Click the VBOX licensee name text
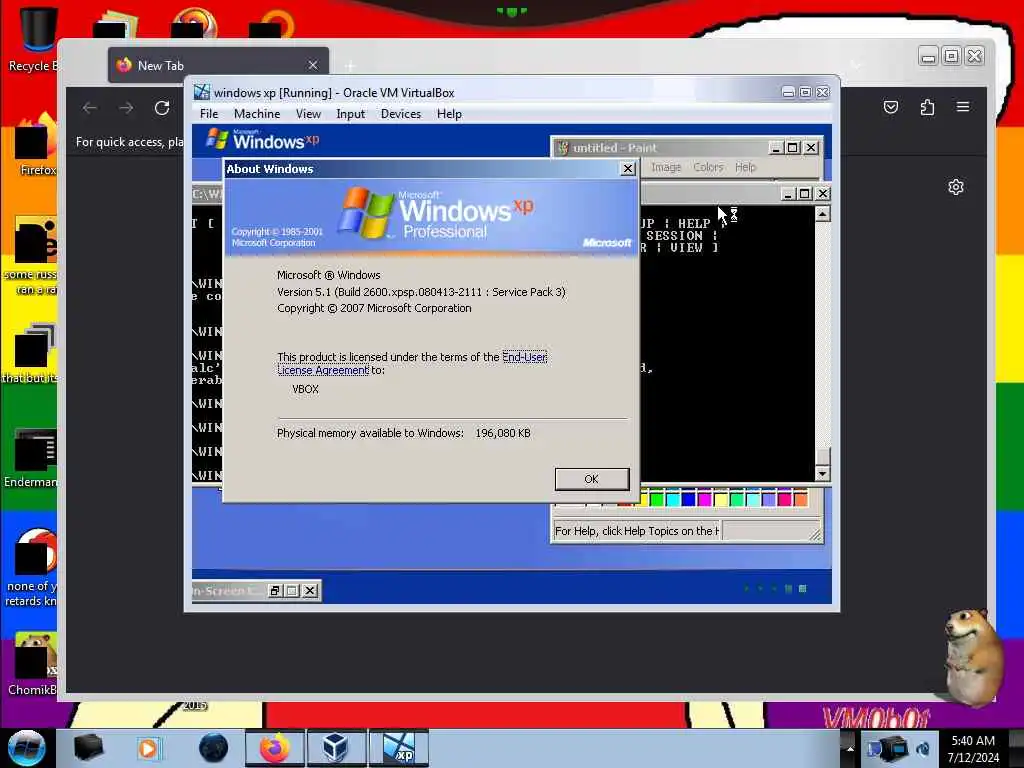Image resolution: width=1024 pixels, height=768 pixels. [306, 389]
